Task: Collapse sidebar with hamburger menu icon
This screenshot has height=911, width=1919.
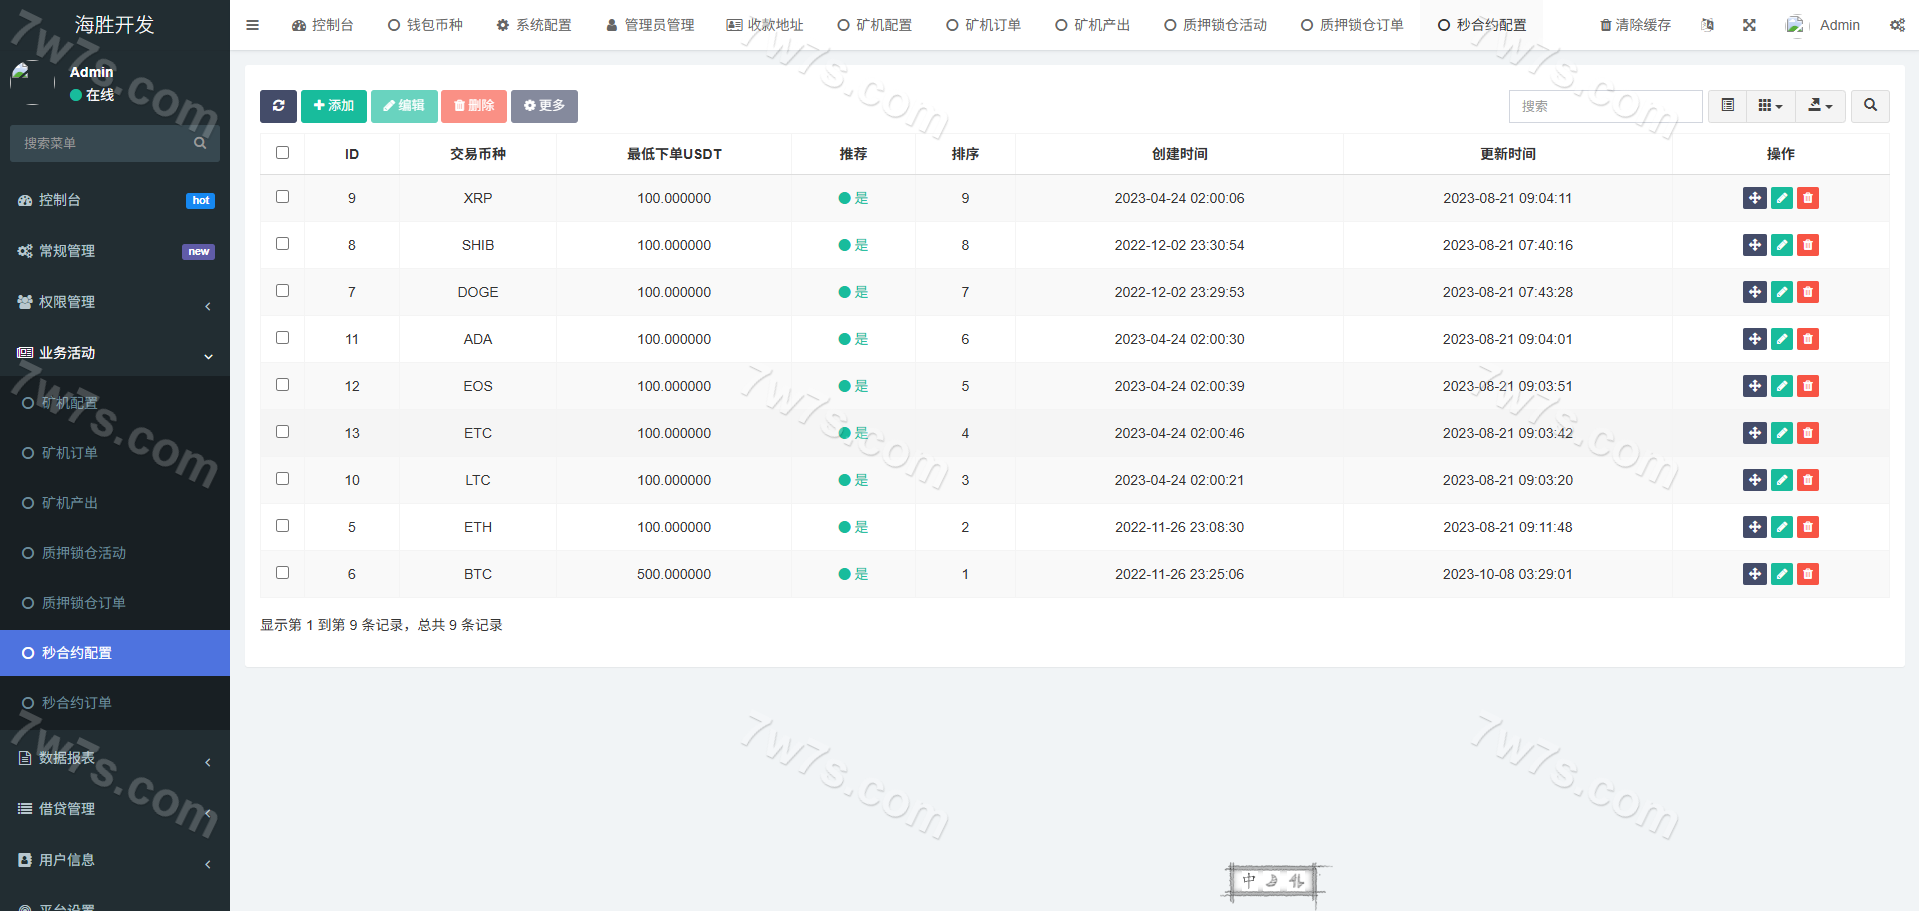Action: (x=252, y=25)
